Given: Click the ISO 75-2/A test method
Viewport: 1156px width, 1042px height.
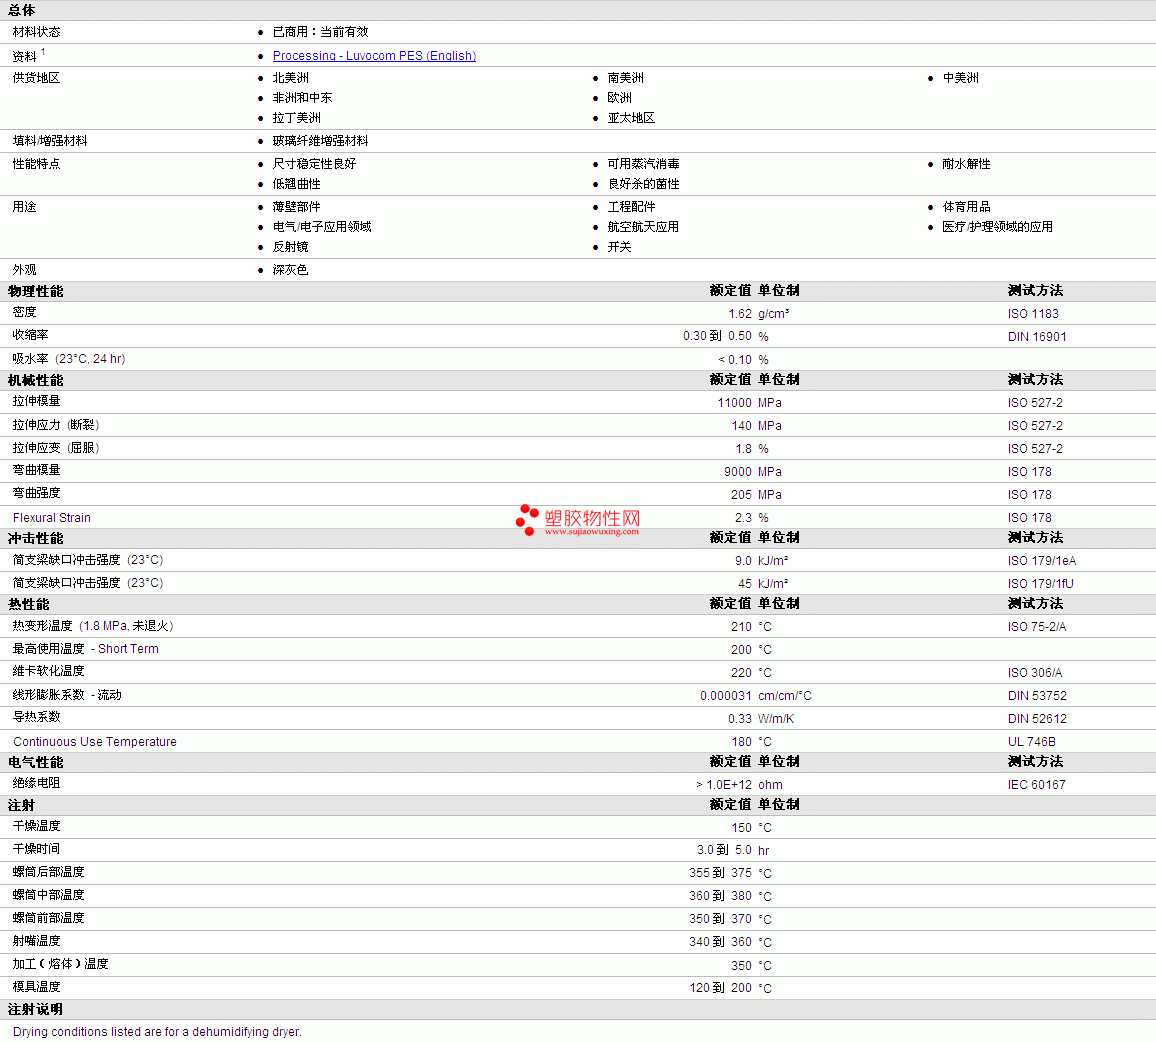Looking at the screenshot, I should point(1037,627).
